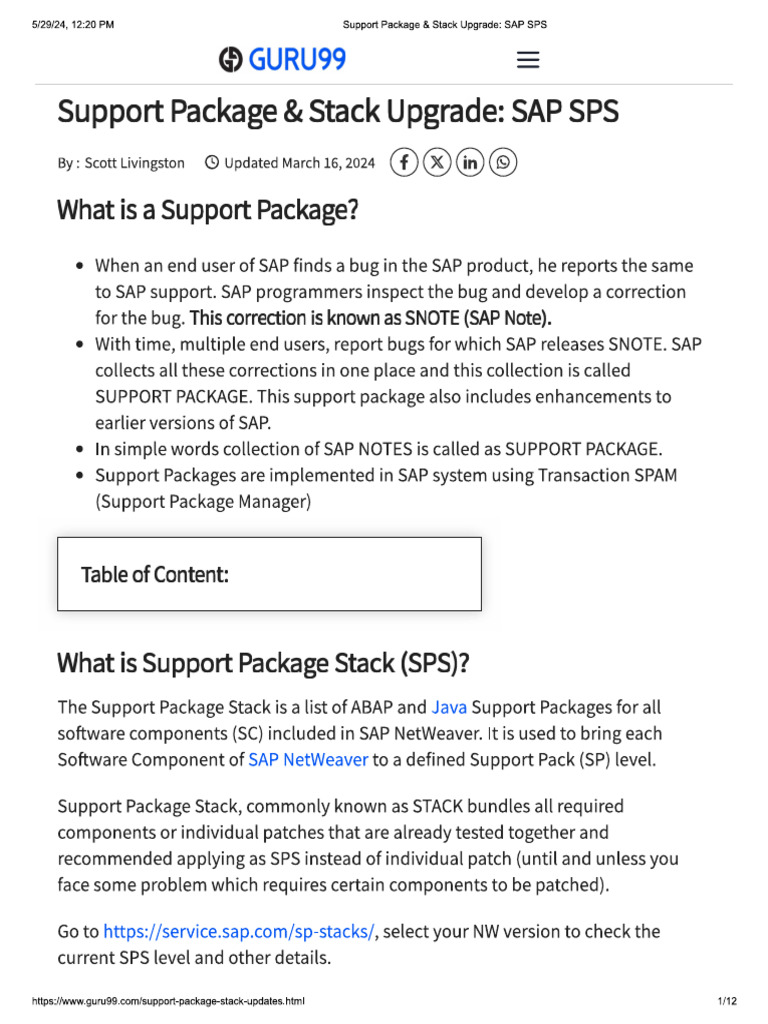Share article via WhatsApp
This screenshot has width=768, height=1024.
coord(503,162)
